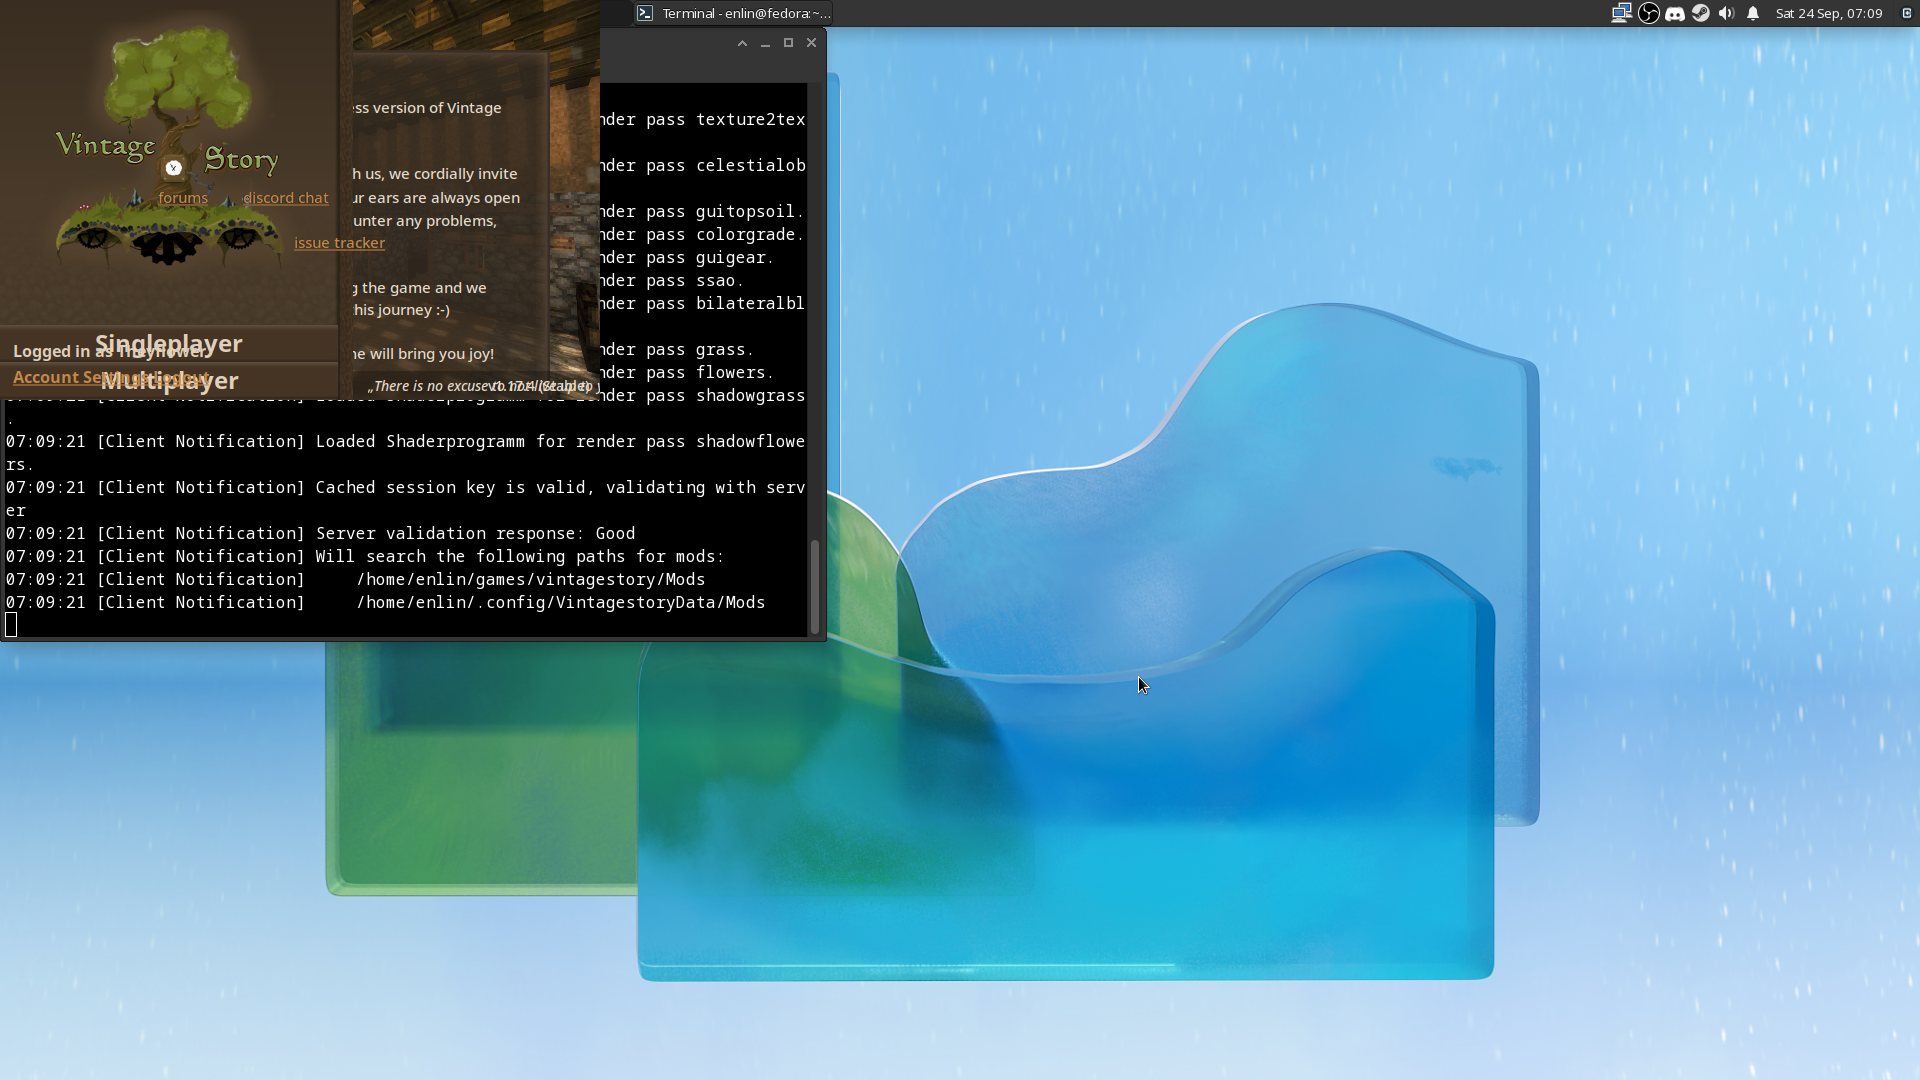The height and width of the screenshot is (1080, 1920).
Task: Maximize the terminal window
Action: pos(788,43)
